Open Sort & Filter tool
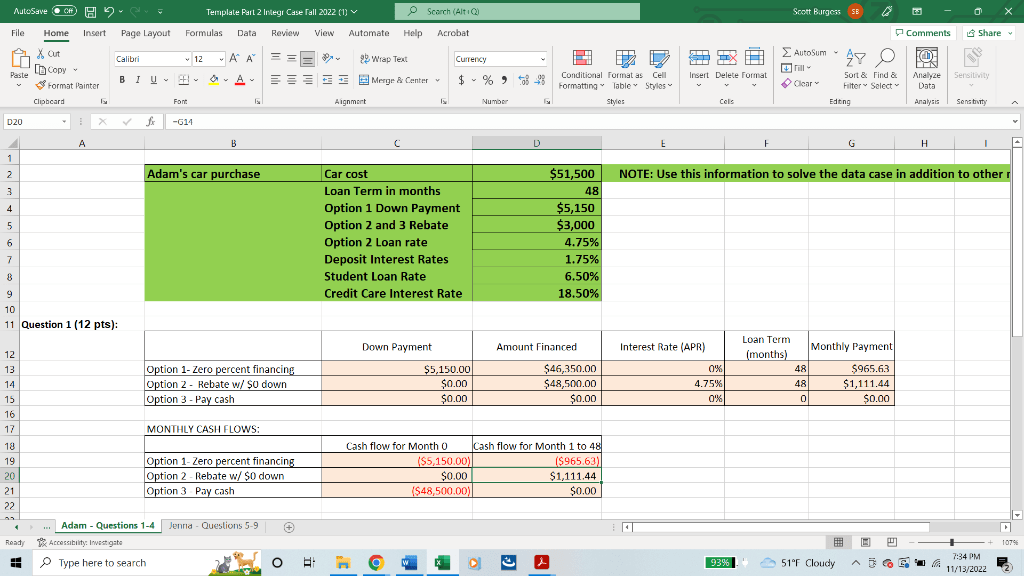The width and height of the screenshot is (1024, 576). 855,69
